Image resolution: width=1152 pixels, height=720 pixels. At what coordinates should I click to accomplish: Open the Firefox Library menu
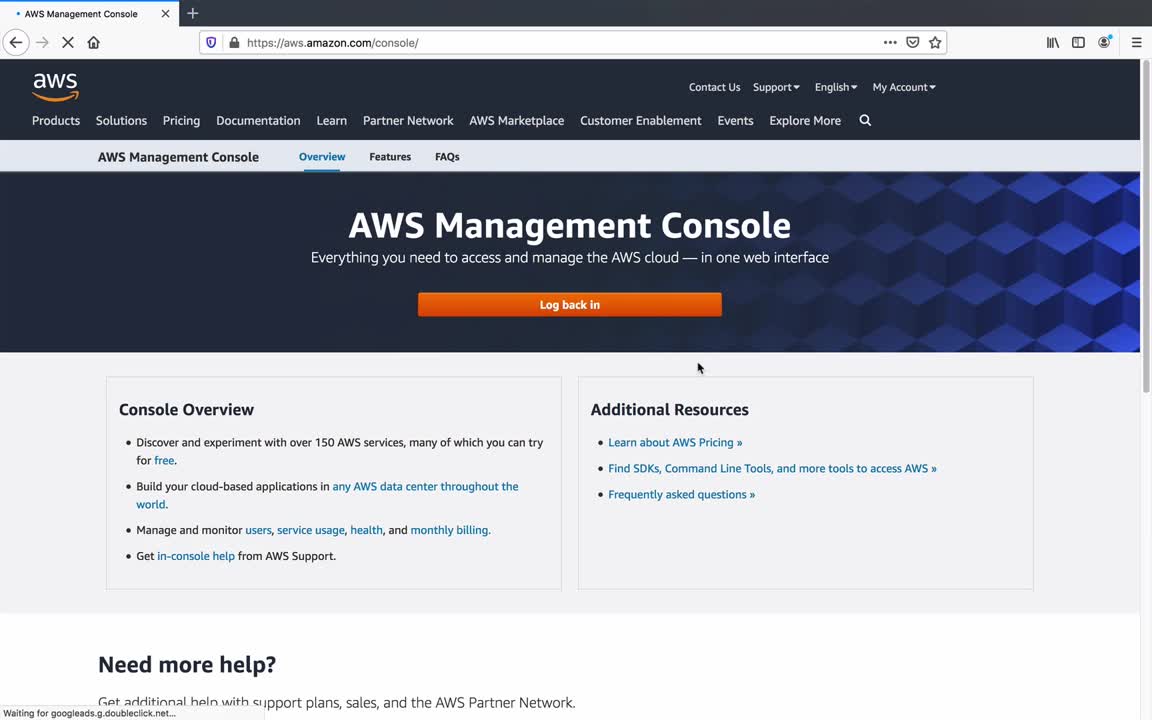click(x=1052, y=43)
